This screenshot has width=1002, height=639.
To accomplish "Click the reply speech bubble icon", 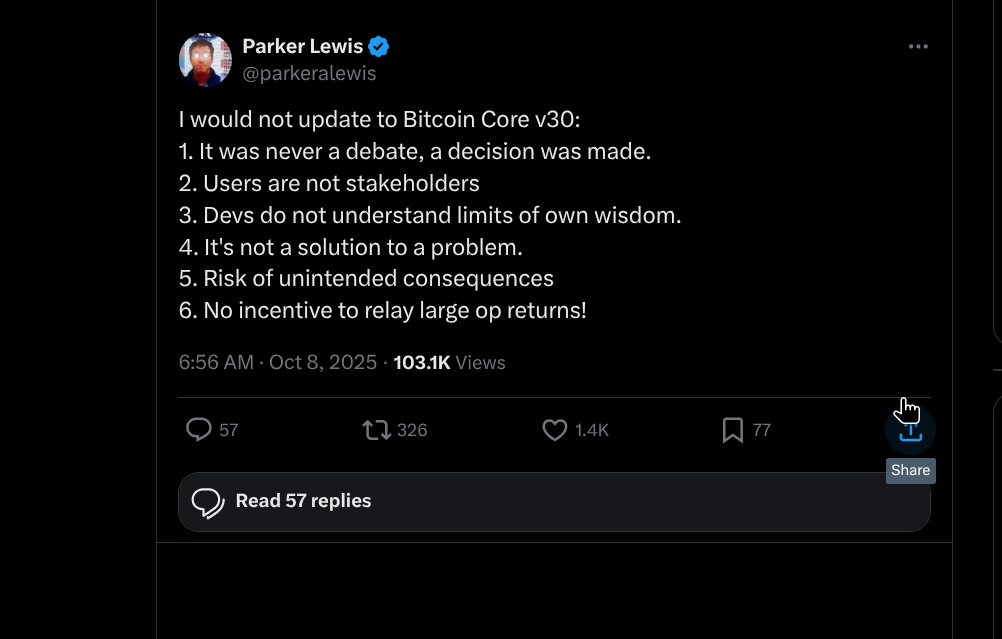I will point(199,430).
